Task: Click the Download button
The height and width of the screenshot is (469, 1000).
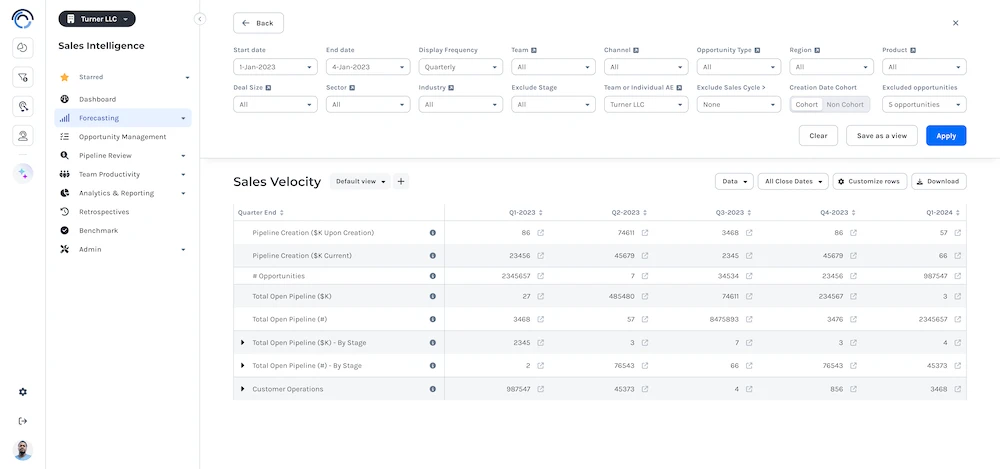Action: coord(938,182)
